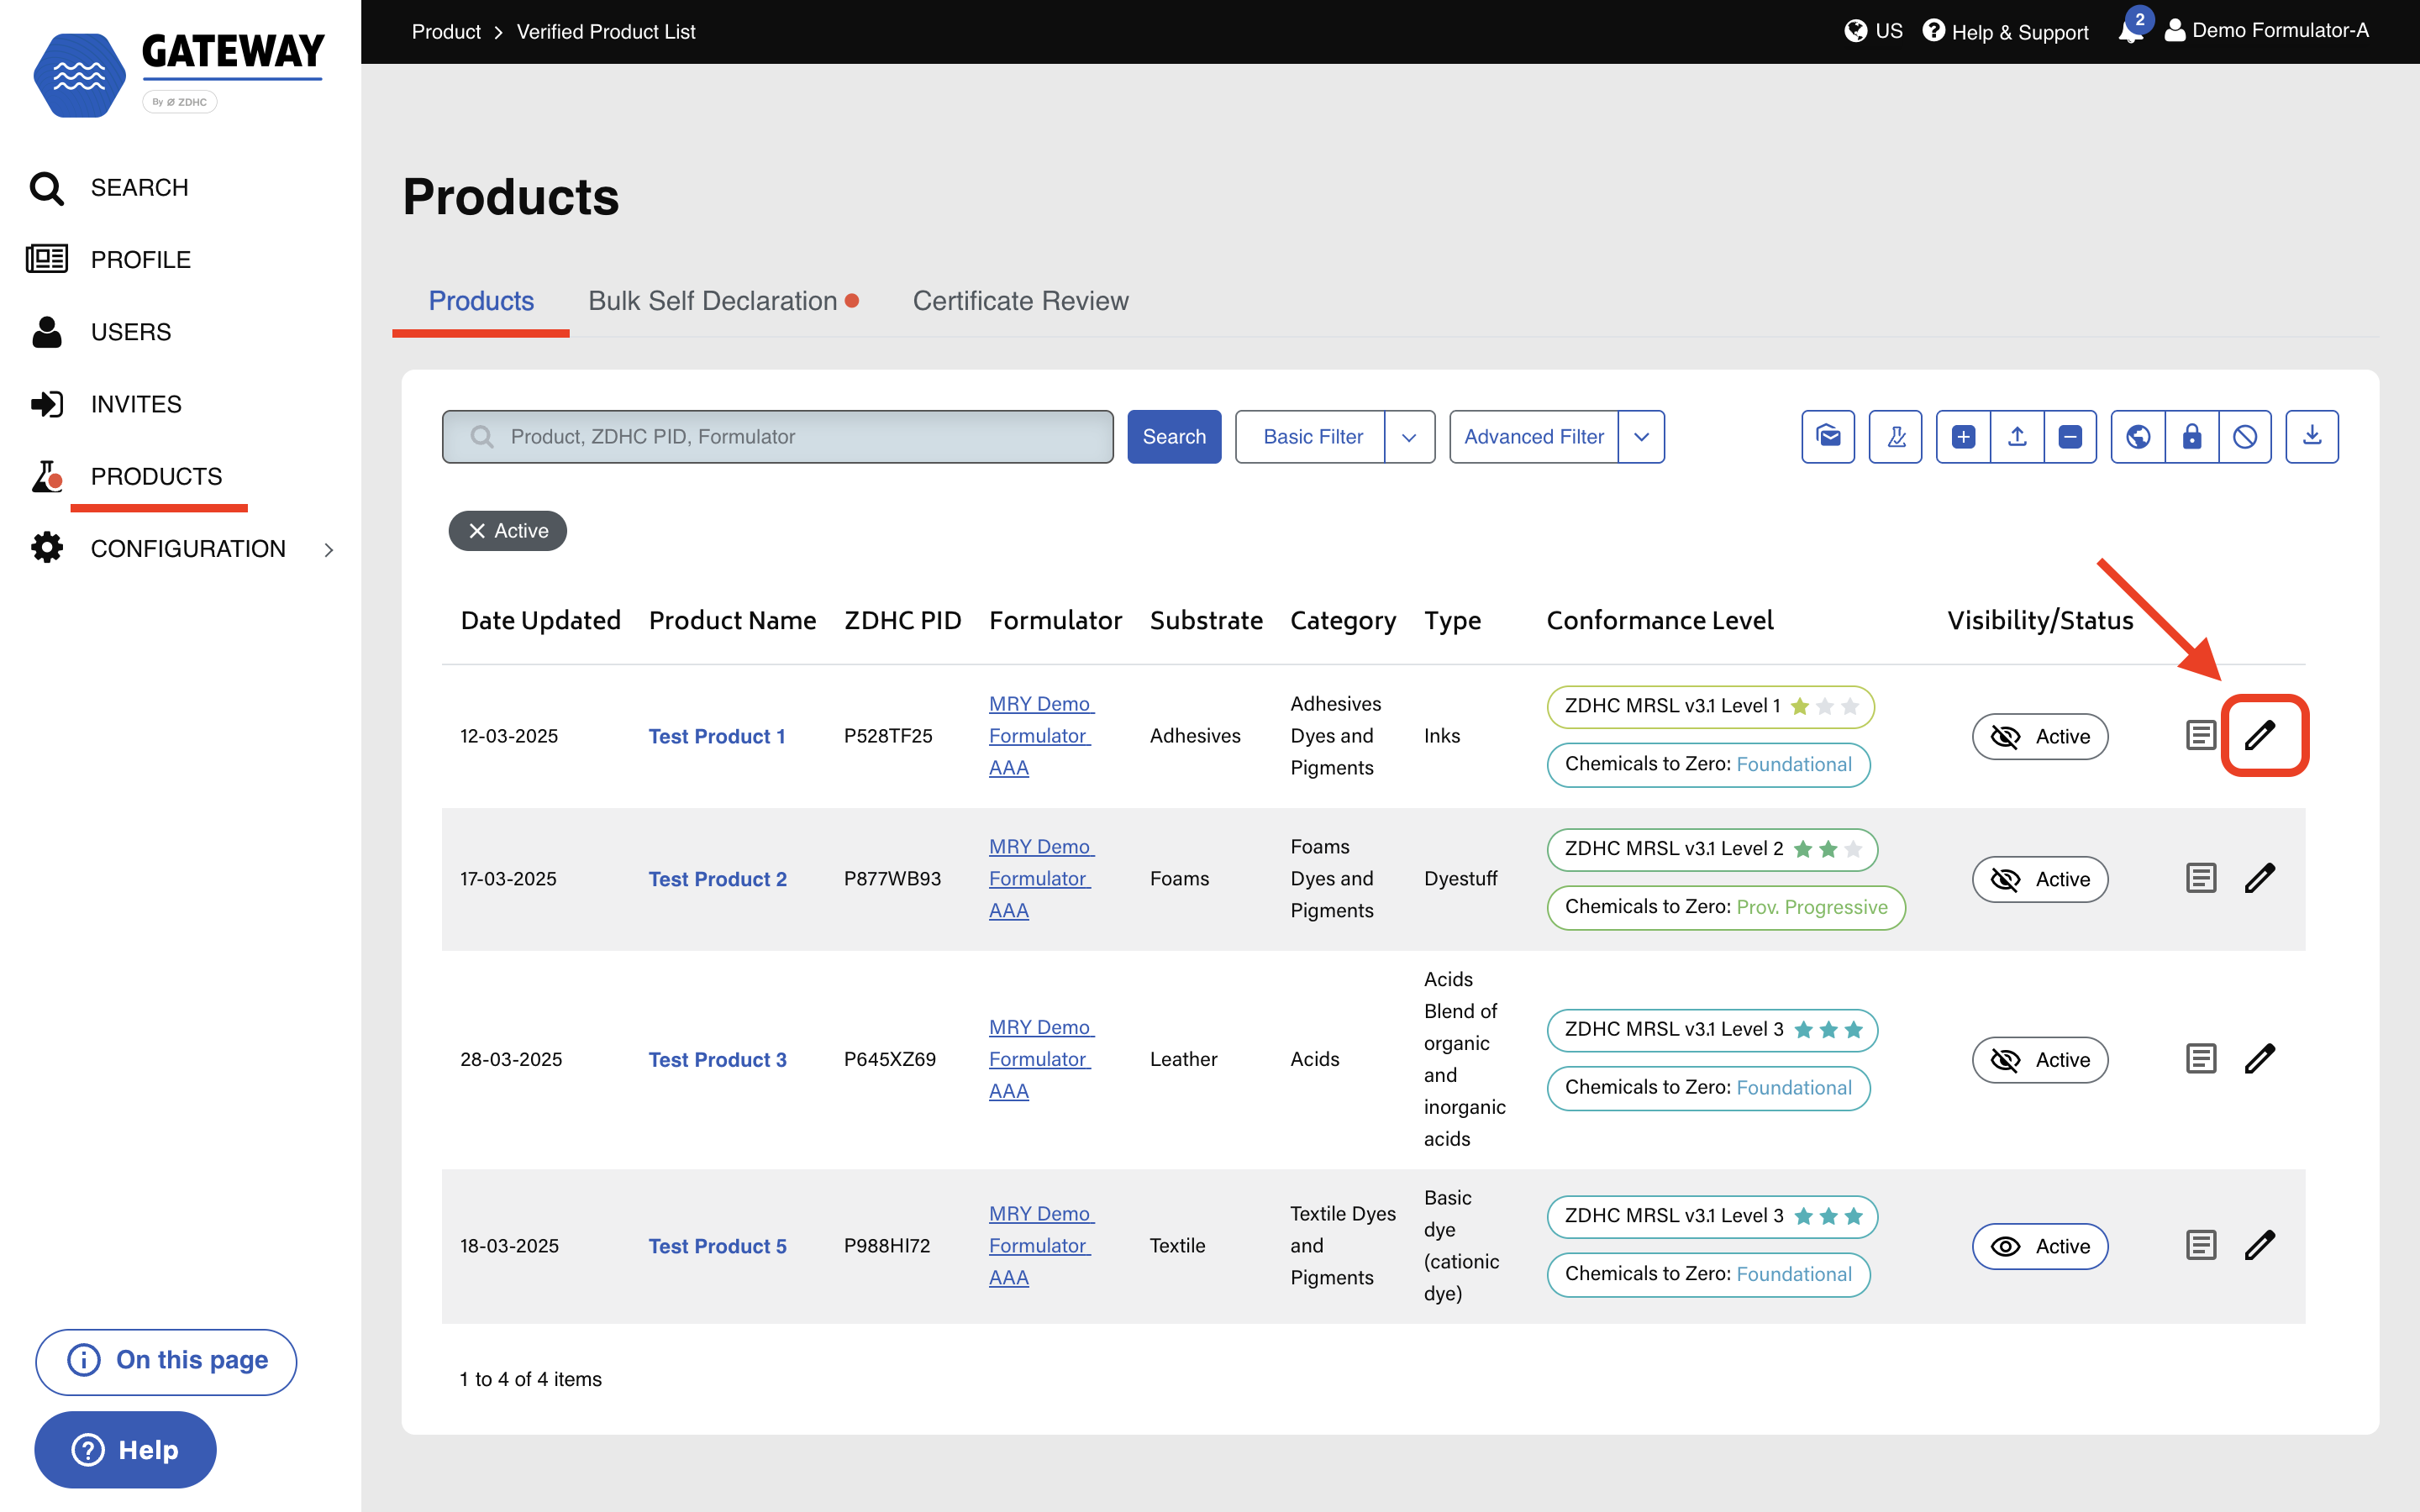Click the Product breadcrumb link
Viewport: 2420px width, 1512px height.
pos(446,32)
